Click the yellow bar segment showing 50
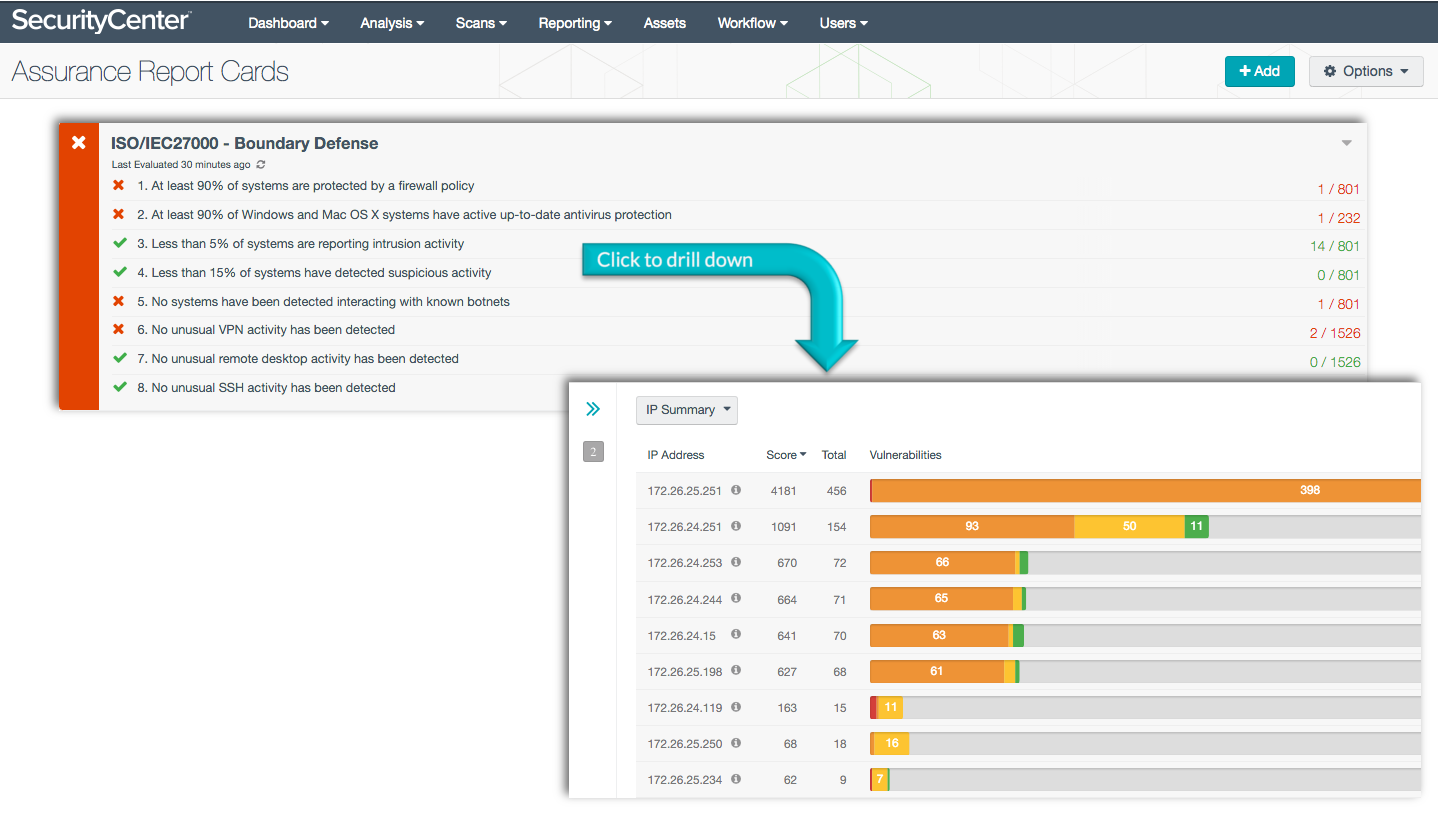Viewport: 1440px width, 821px height. click(1130, 526)
